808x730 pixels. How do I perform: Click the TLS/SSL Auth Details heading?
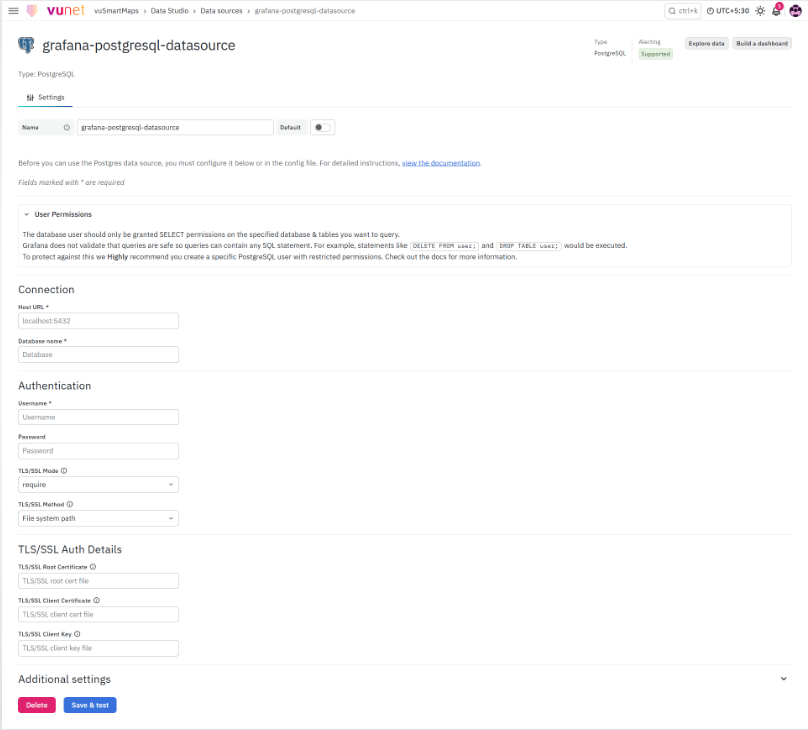(x=70, y=550)
